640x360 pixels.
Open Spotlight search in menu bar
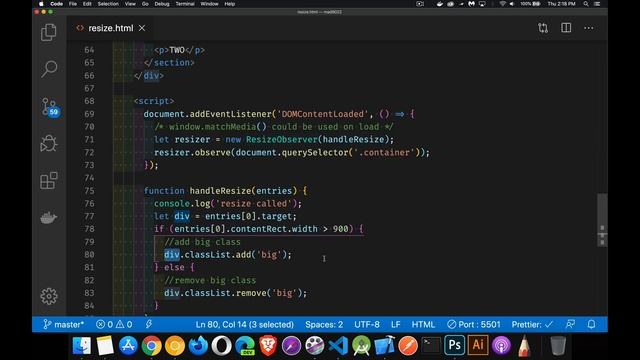[x=586, y=4]
